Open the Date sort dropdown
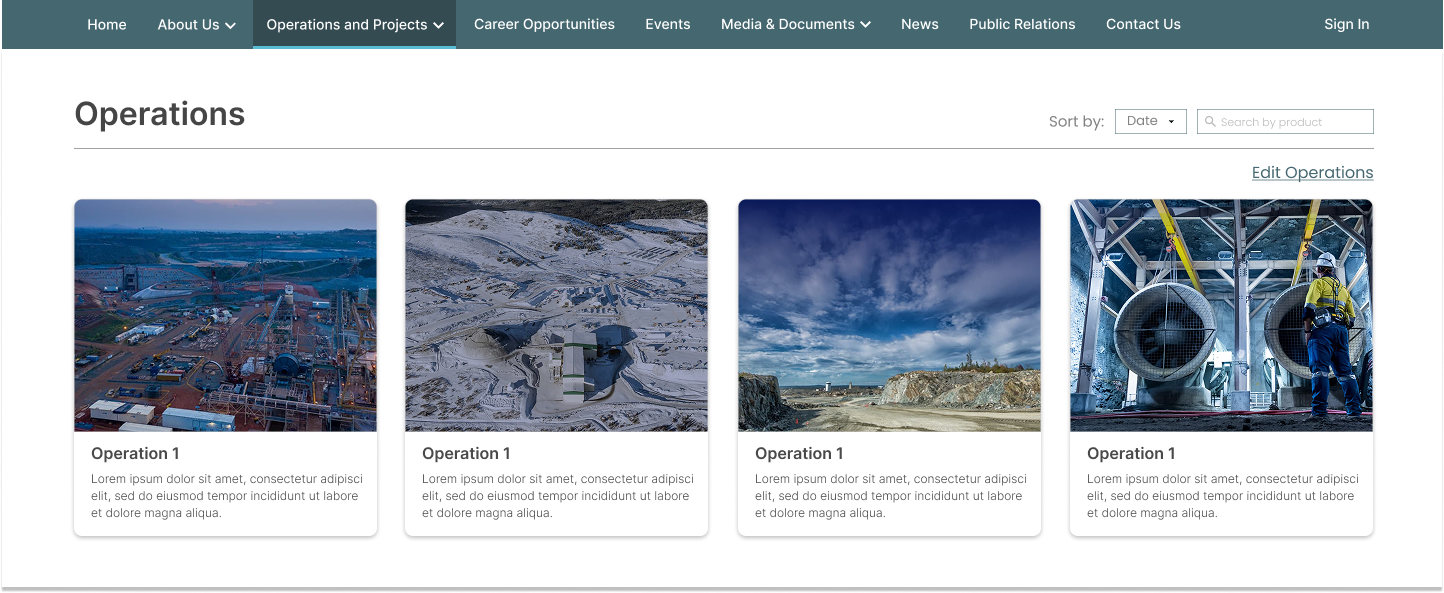 coord(1150,121)
